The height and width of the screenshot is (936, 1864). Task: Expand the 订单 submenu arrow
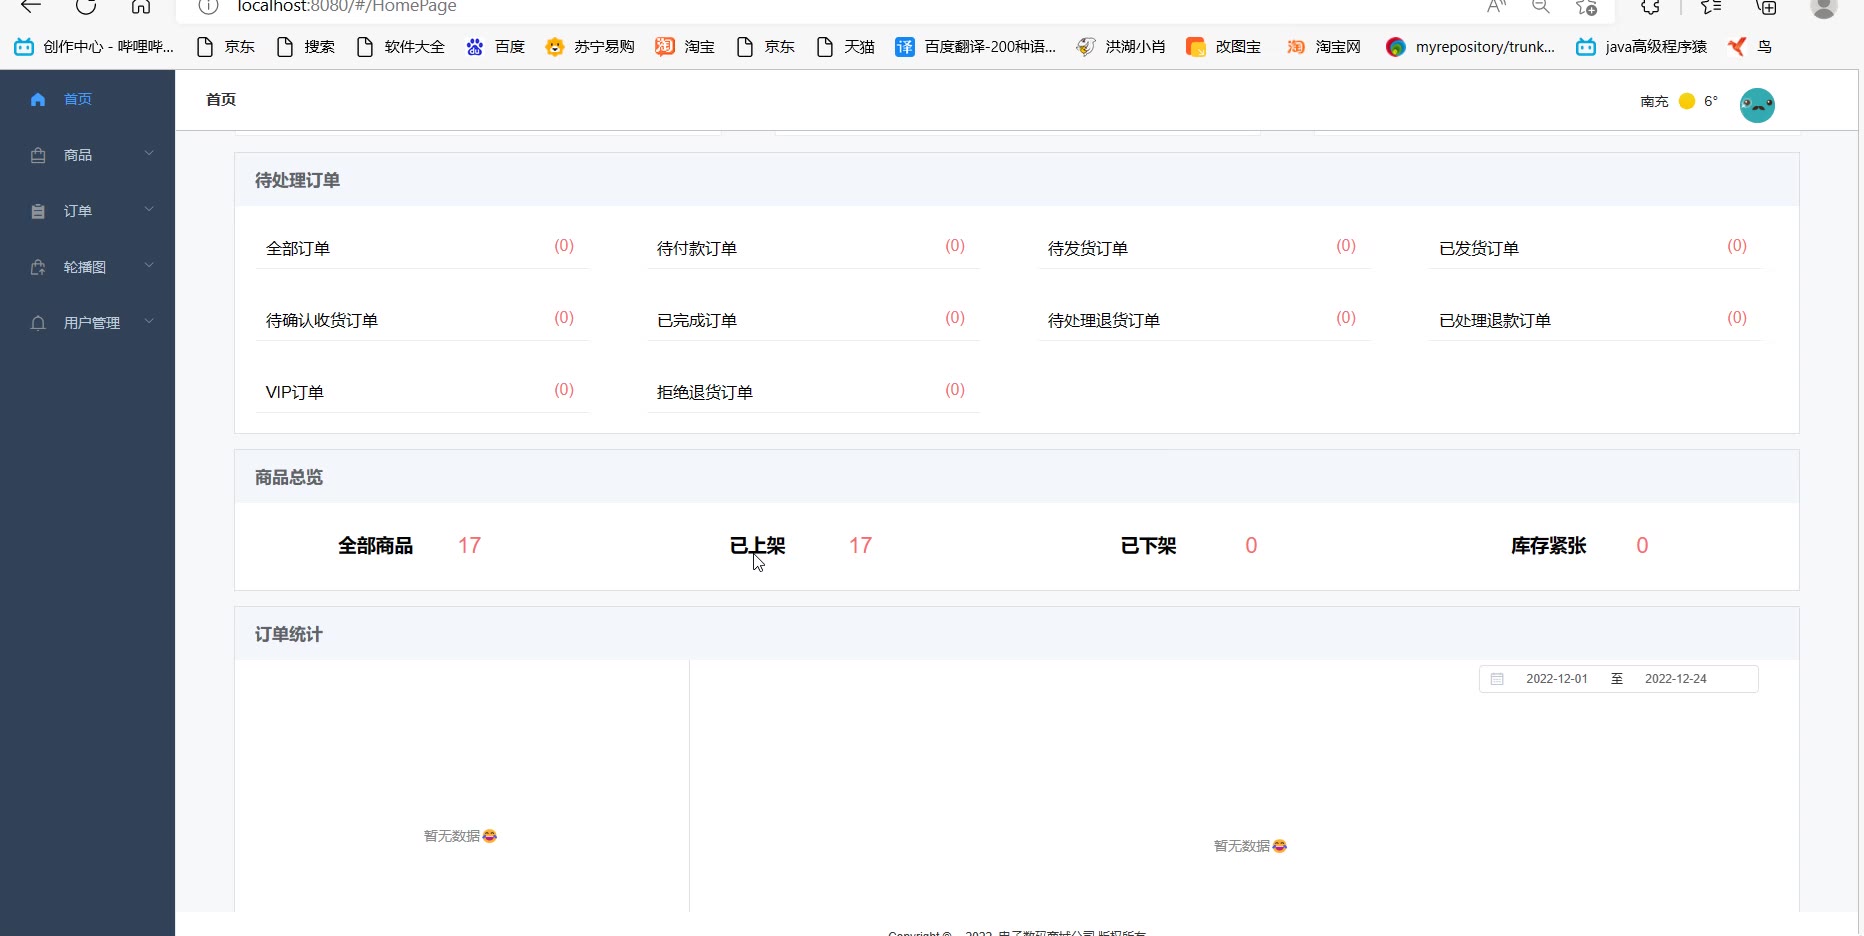point(149,209)
